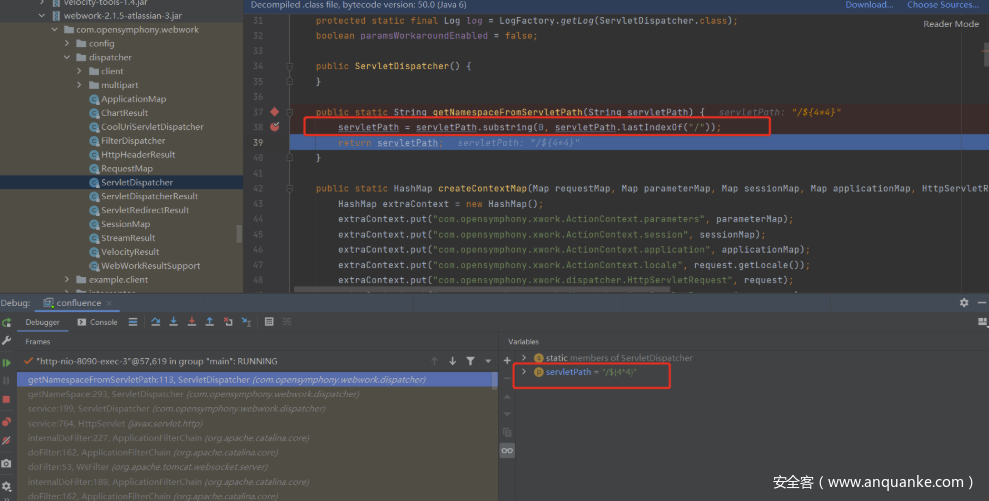The width and height of the screenshot is (989, 501).
Task: Click the Choose Sources link
Action: click(x=942, y=5)
